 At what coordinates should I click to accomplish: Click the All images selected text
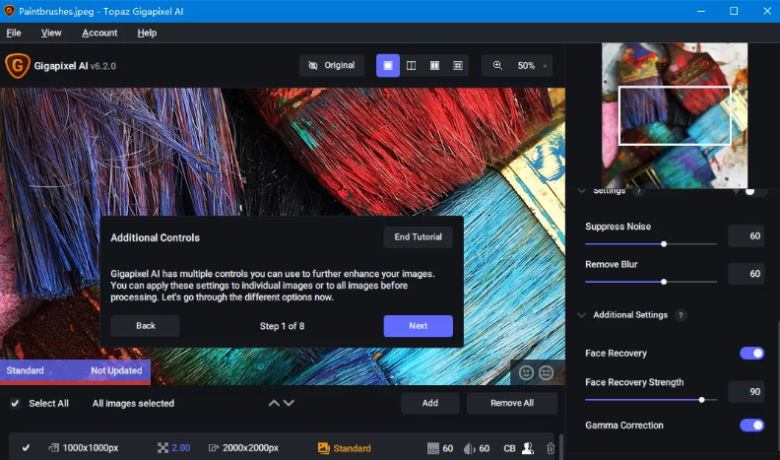coord(133,403)
